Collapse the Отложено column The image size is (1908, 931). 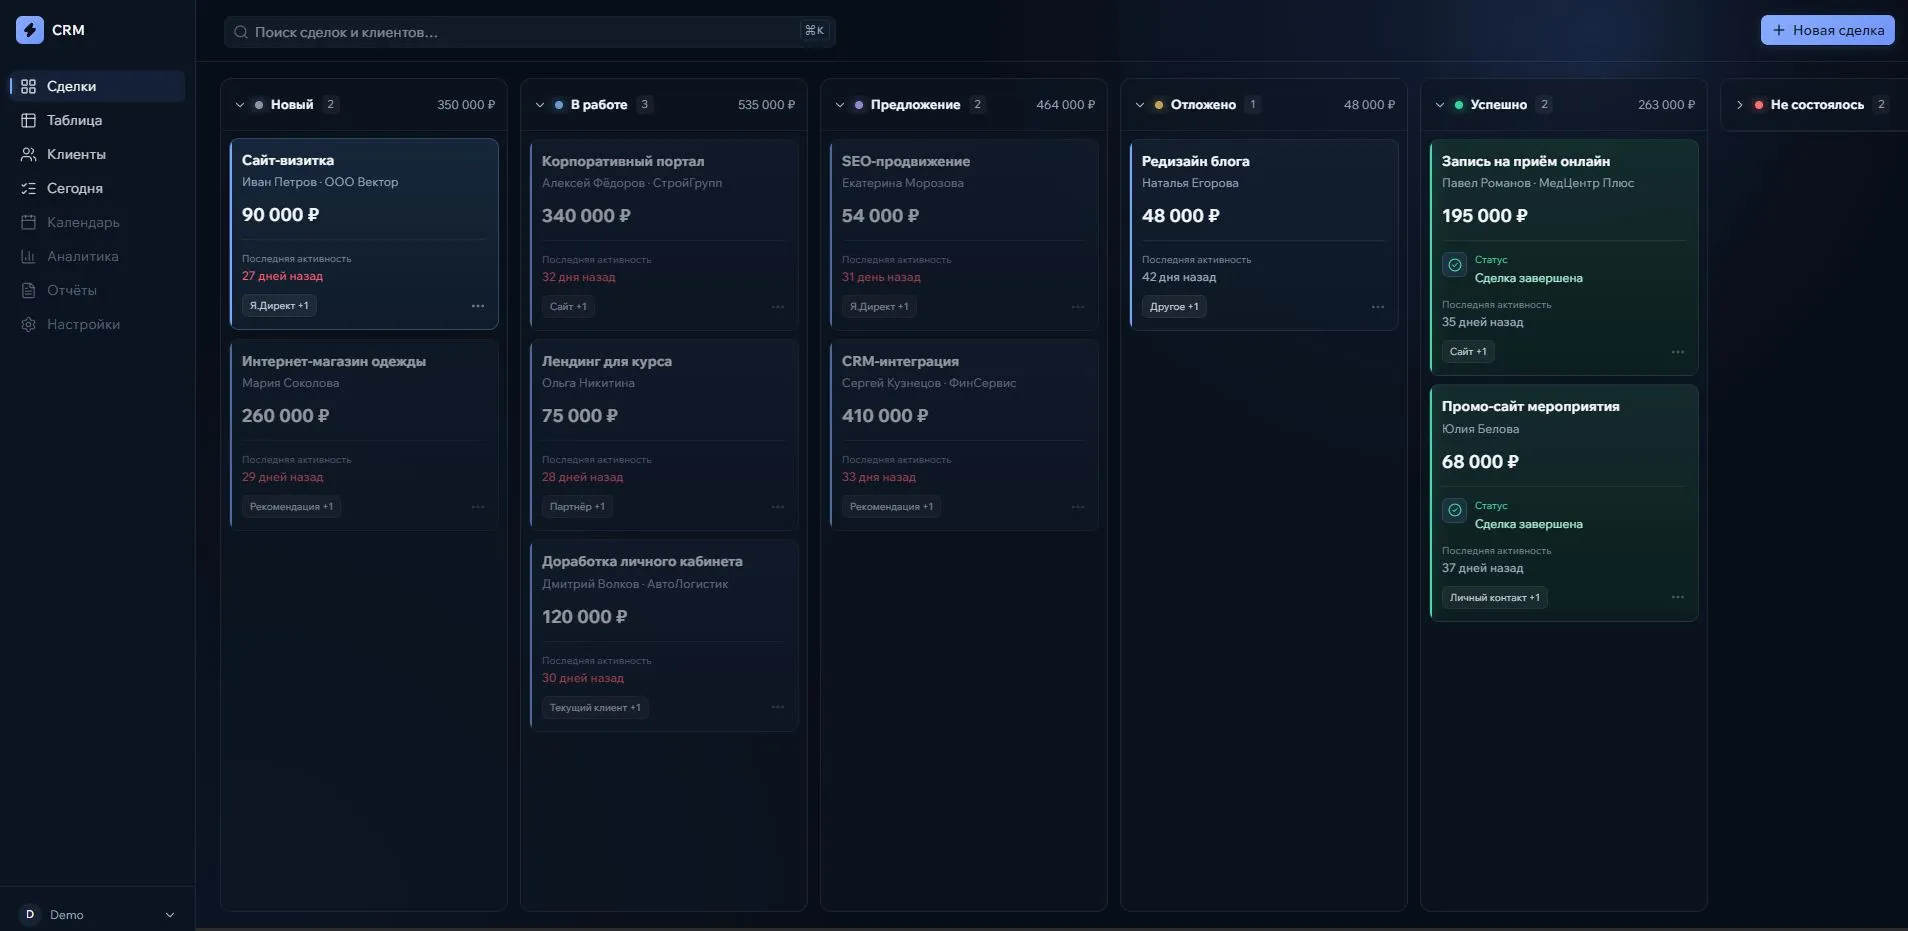1140,105
